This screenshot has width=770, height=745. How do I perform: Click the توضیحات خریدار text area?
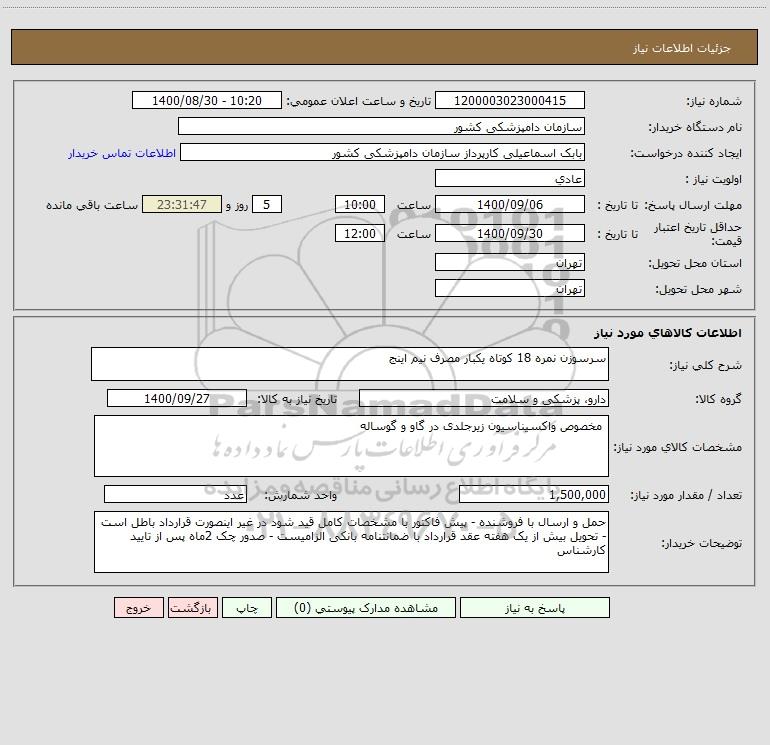pyautogui.click(x=351, y=542)
